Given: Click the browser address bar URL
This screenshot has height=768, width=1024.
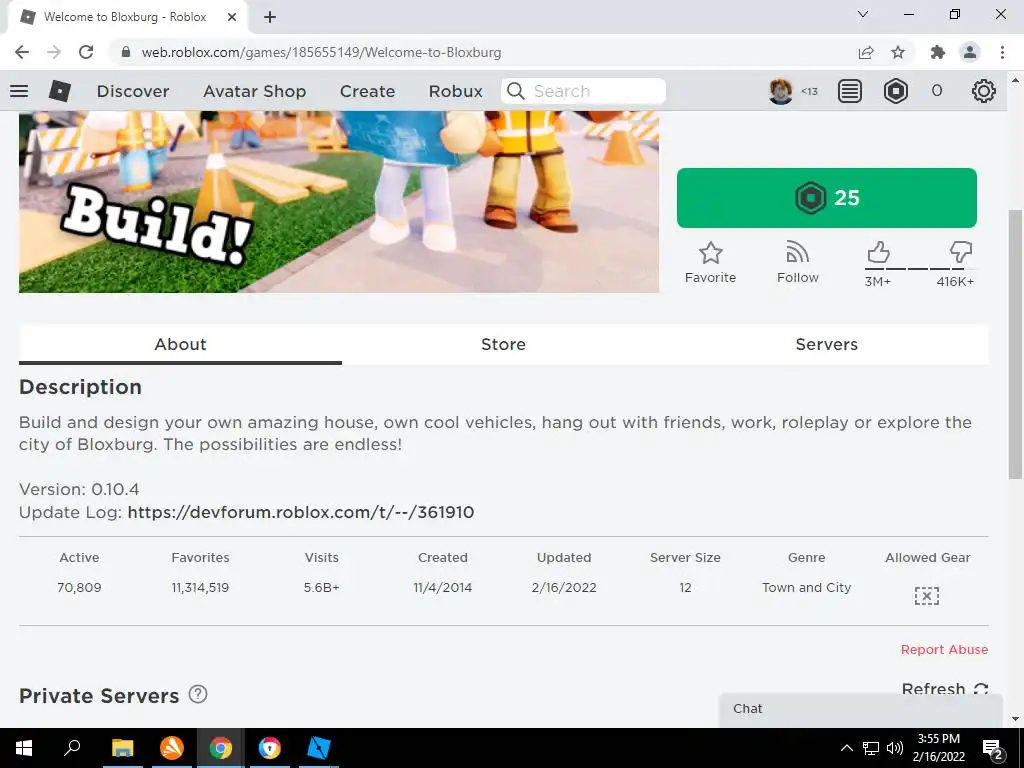Looking at the screenshot, I should 321,52.
